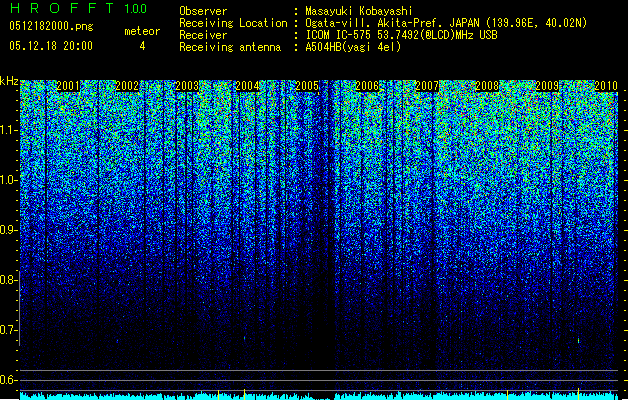Image resolution: width=629 pixels, height=400 pixels.
Task: Click the word "meteor" in the header
Action: pyautogui.click(x=142, y=31)
